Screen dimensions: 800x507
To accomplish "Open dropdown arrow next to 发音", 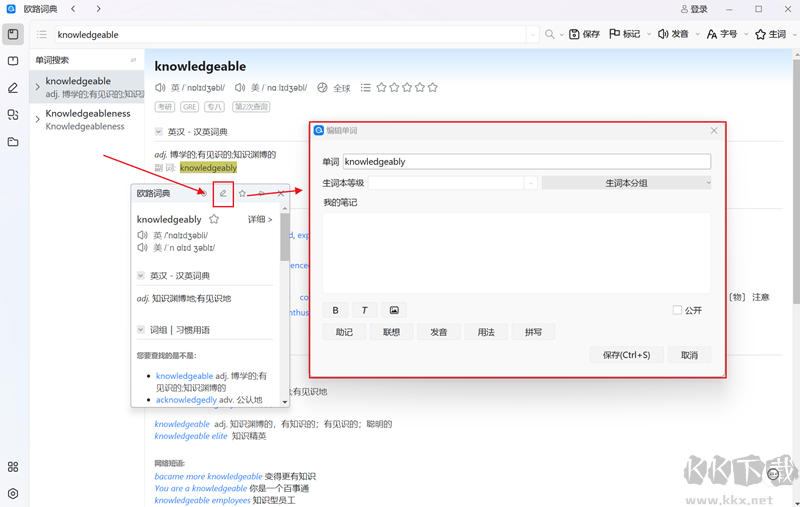I will click(697, 34).
